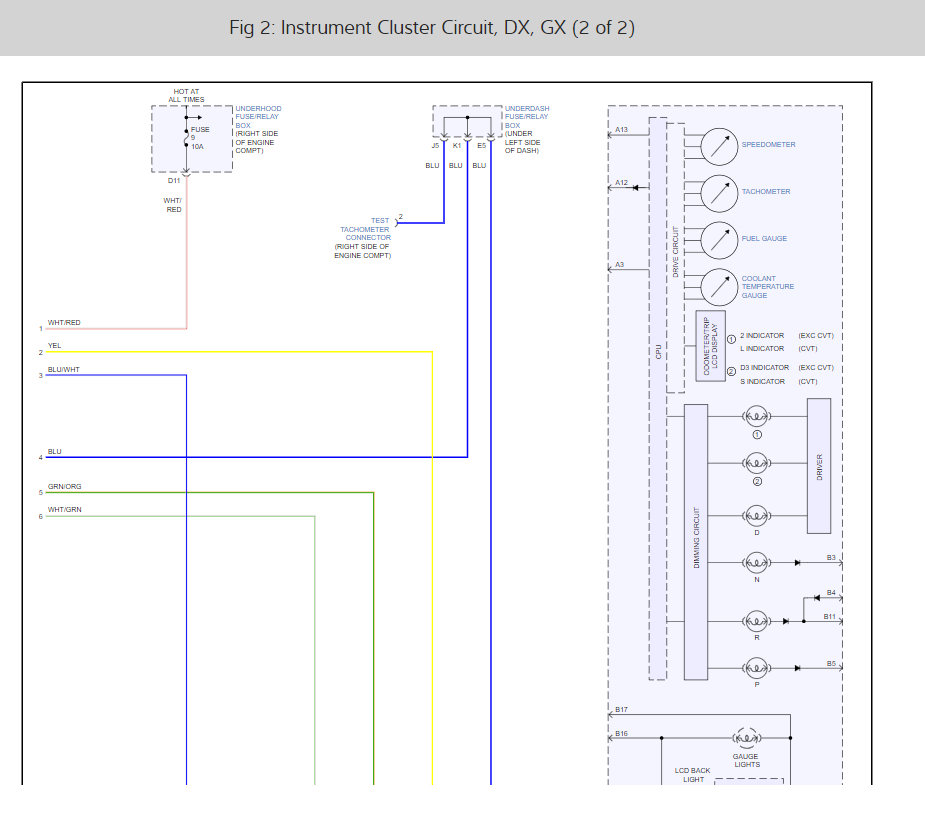The width and height of the screenshot is (925, 816).
Task: Click the UNDERDASH FUSE/RELAY BOX label
Action: pyautogui.click(x=527, y=117)
